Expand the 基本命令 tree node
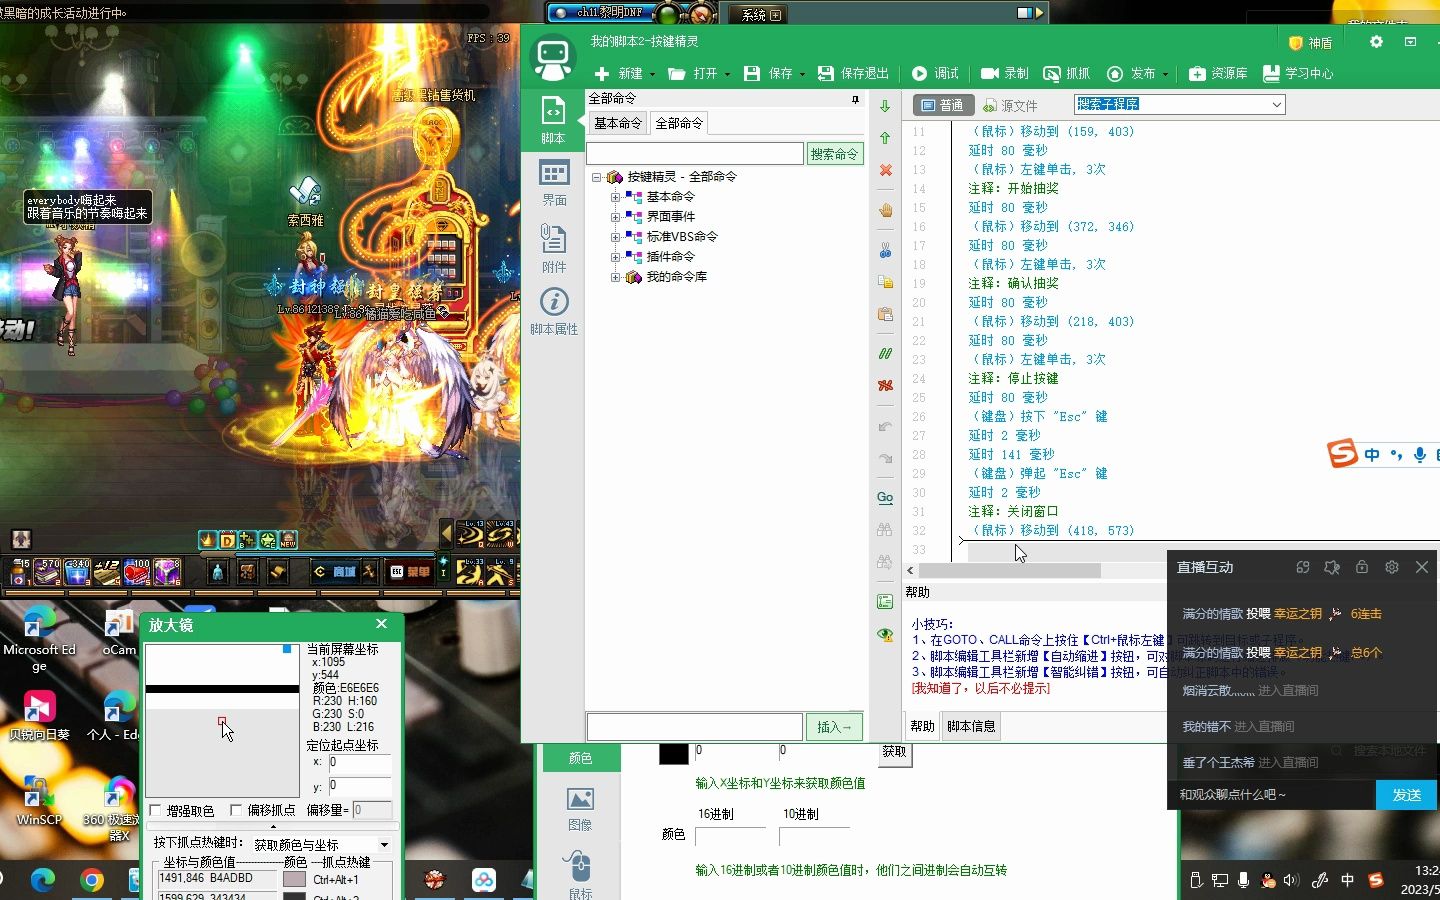1440x900 pixels. pos(616,197)
